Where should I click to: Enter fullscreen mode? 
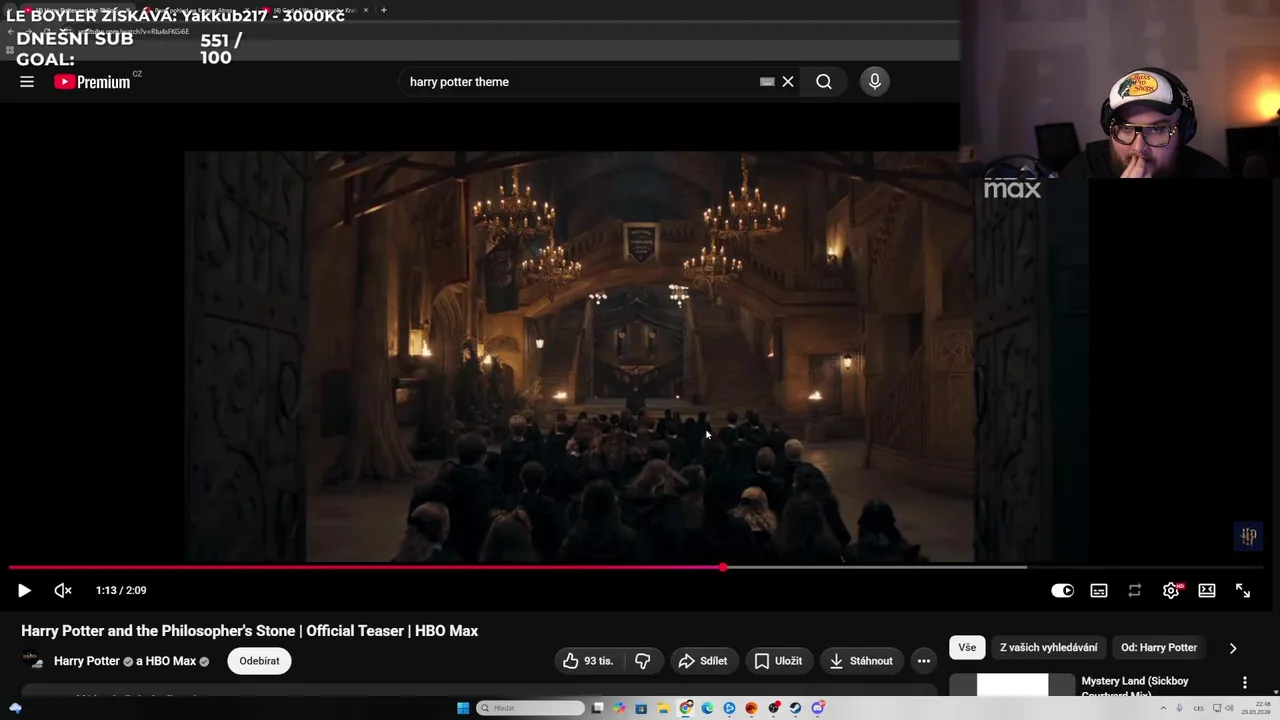[1243, 591]
